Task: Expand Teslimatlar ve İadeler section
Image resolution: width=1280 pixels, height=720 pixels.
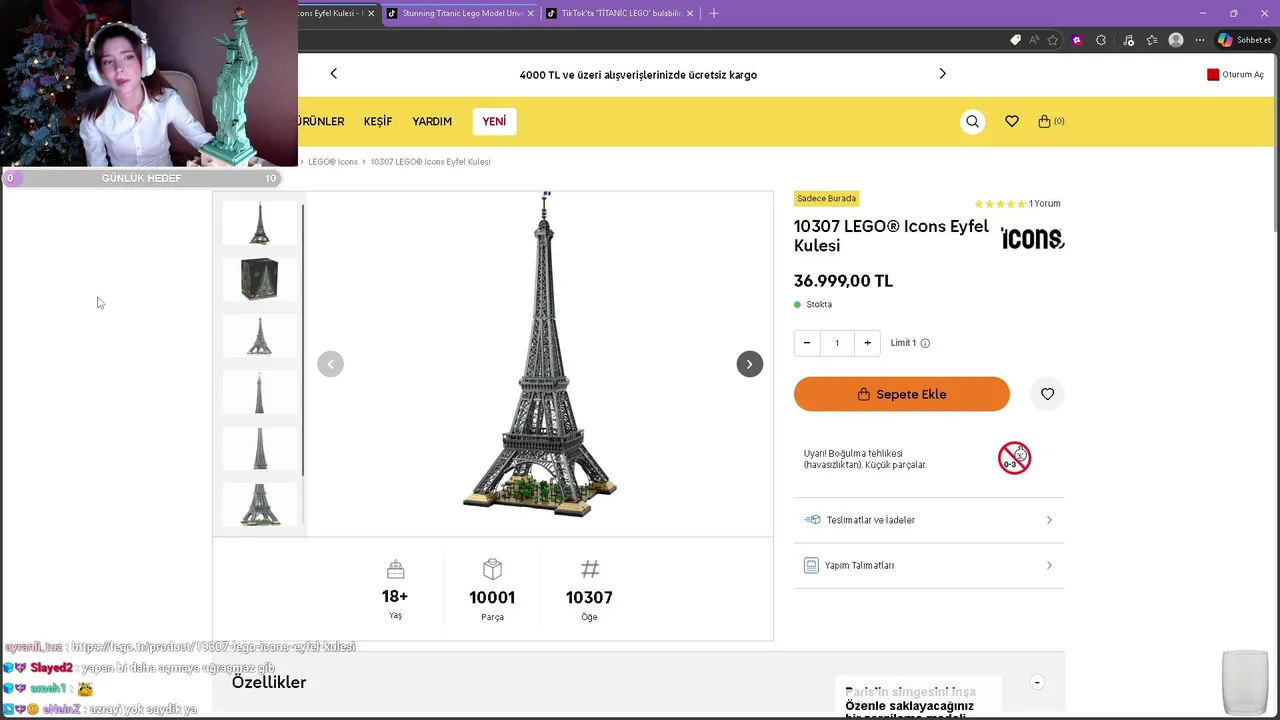Action: click(928, 520)
